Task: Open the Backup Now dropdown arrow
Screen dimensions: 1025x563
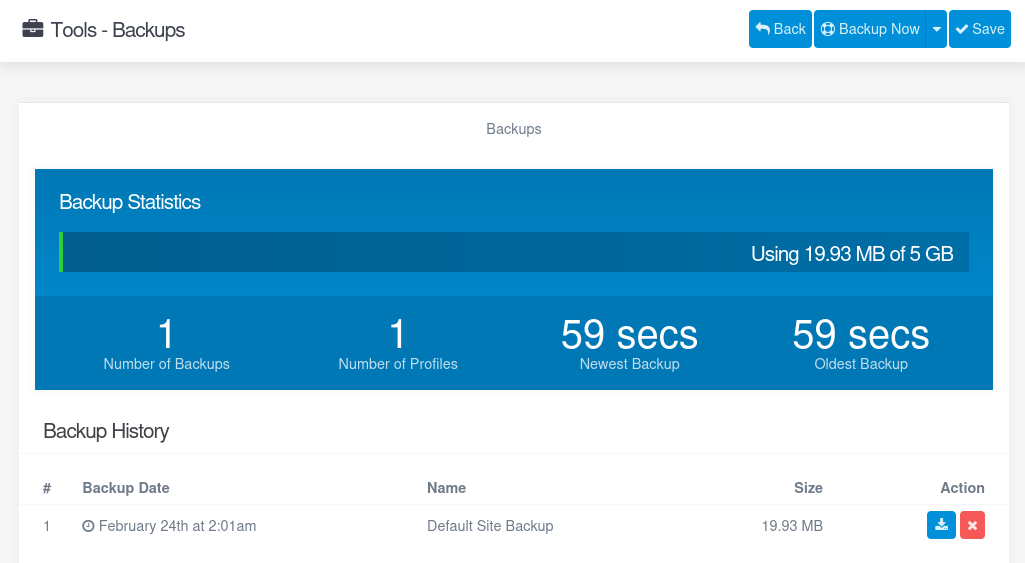Action: tap(936, 29)
